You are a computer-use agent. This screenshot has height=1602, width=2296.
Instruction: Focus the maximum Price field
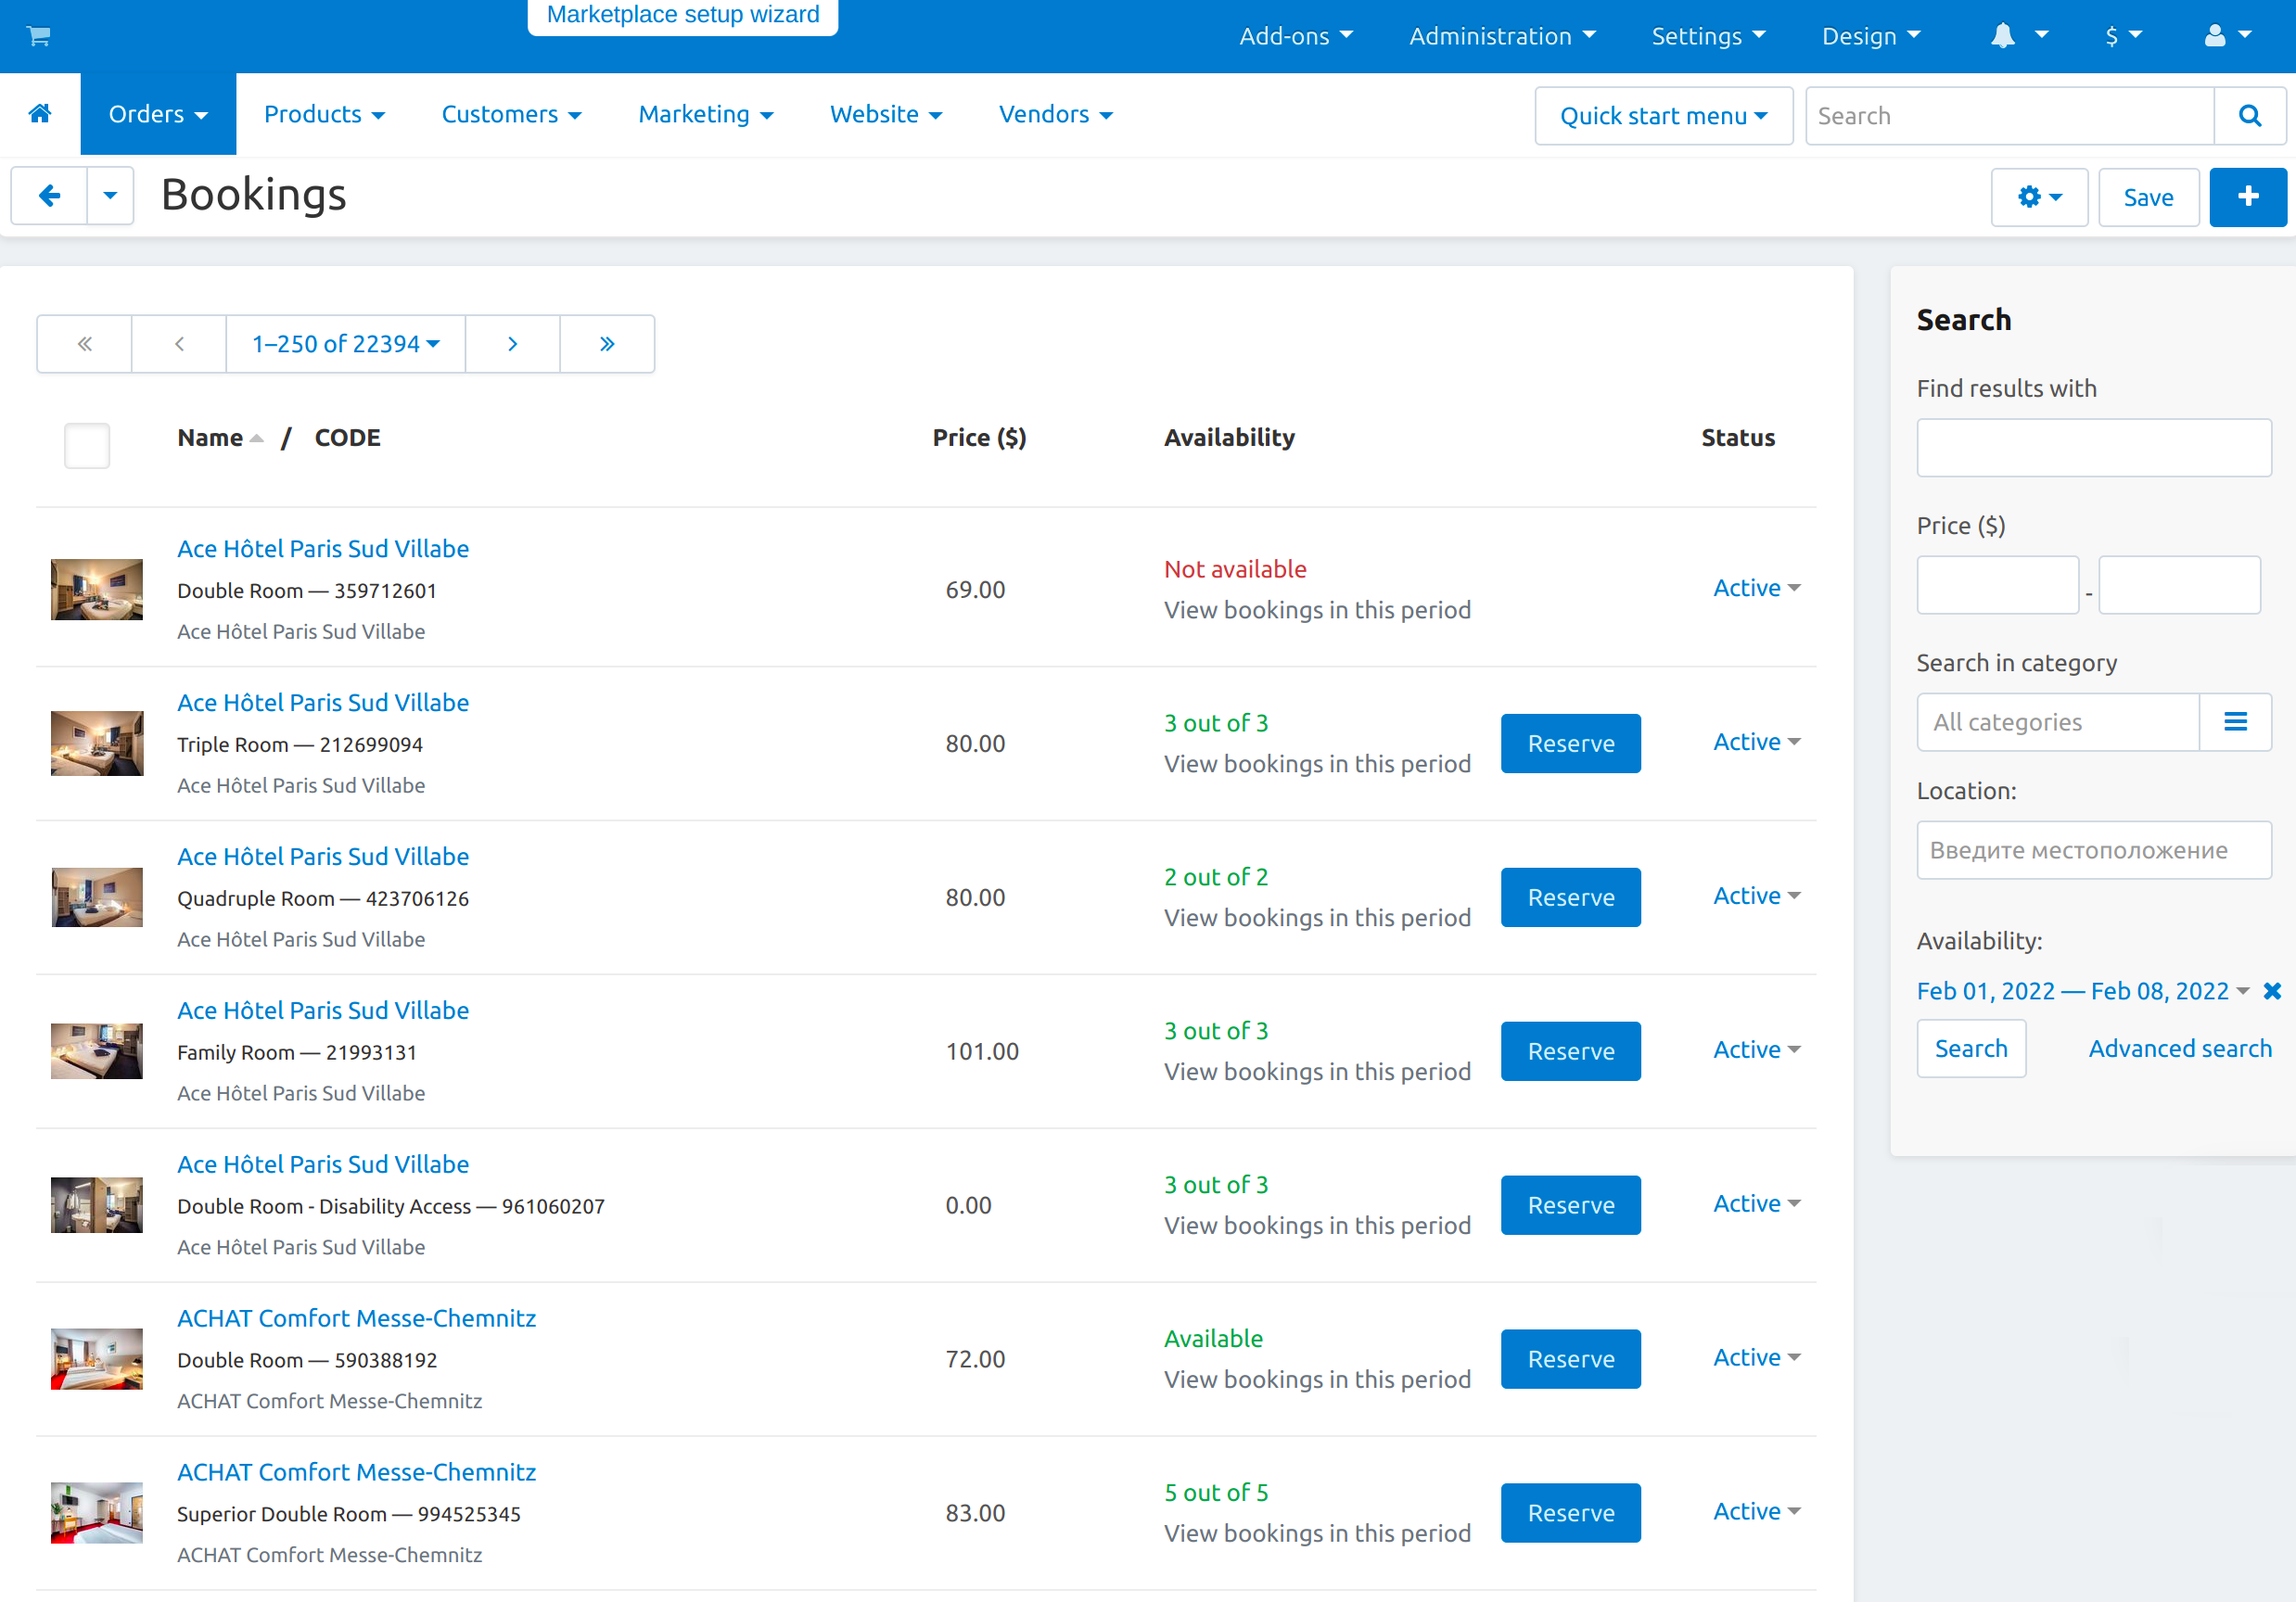tap(2179, 585)
